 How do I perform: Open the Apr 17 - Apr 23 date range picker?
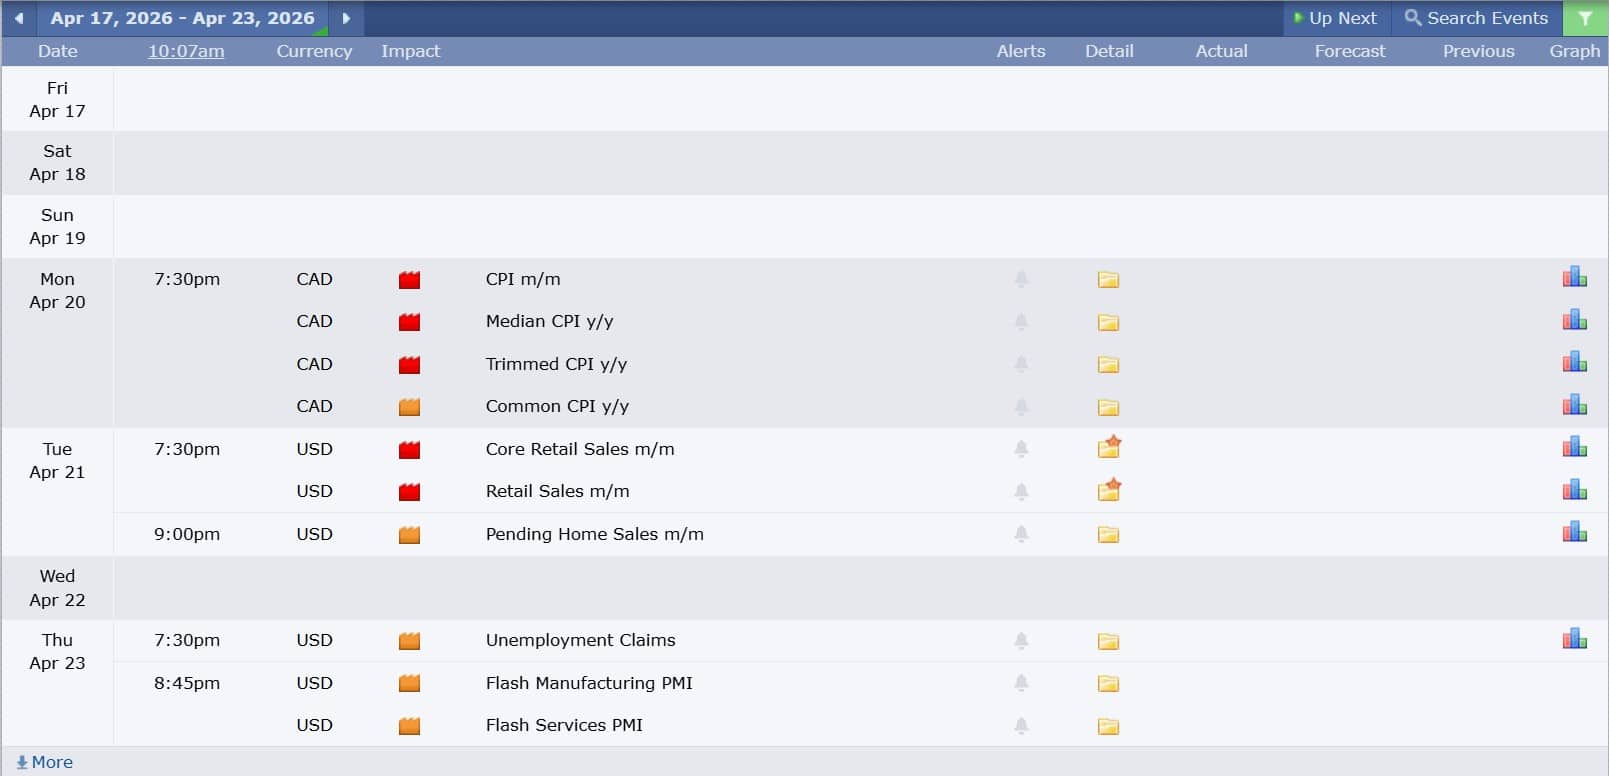(182, 18)
